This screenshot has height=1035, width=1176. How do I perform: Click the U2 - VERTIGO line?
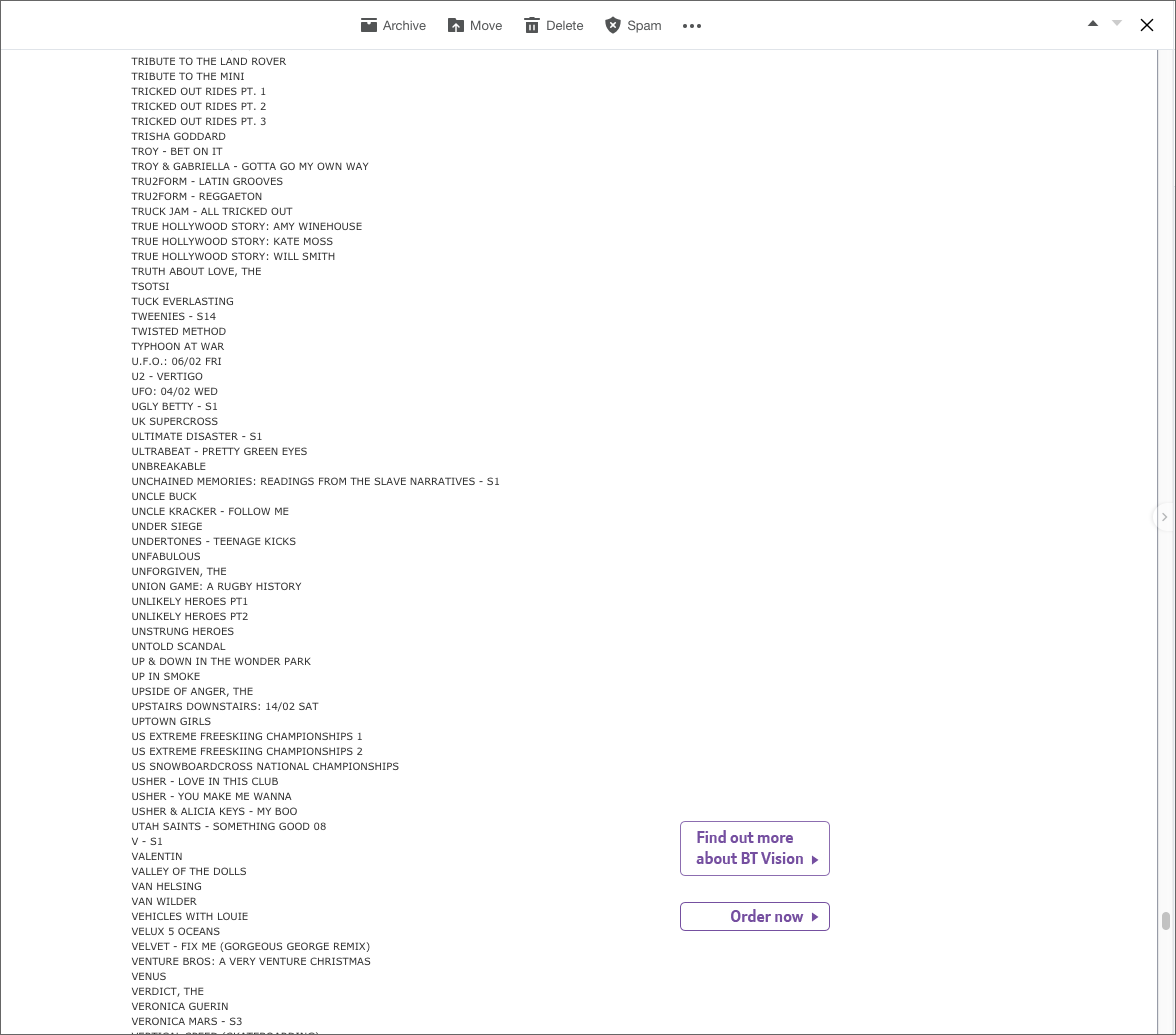(167, 376)
